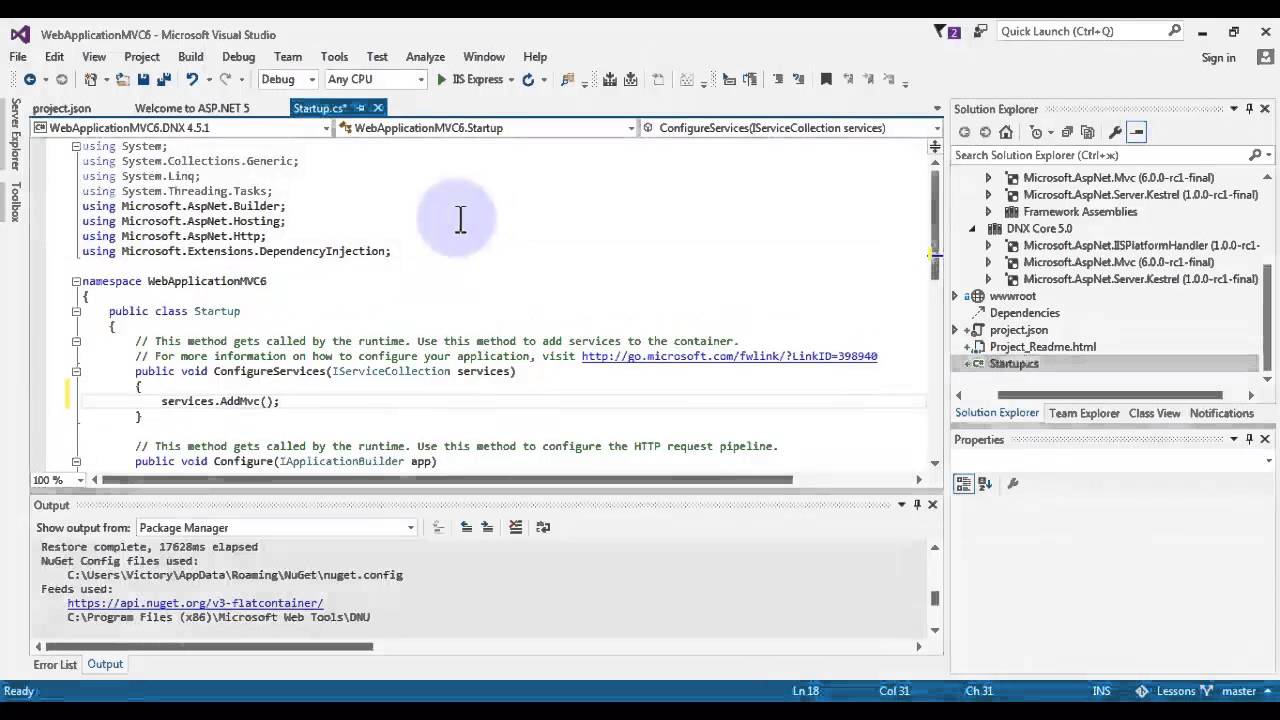Open the go.microsoft.com fwlink link in code

[x=729, y=356]
